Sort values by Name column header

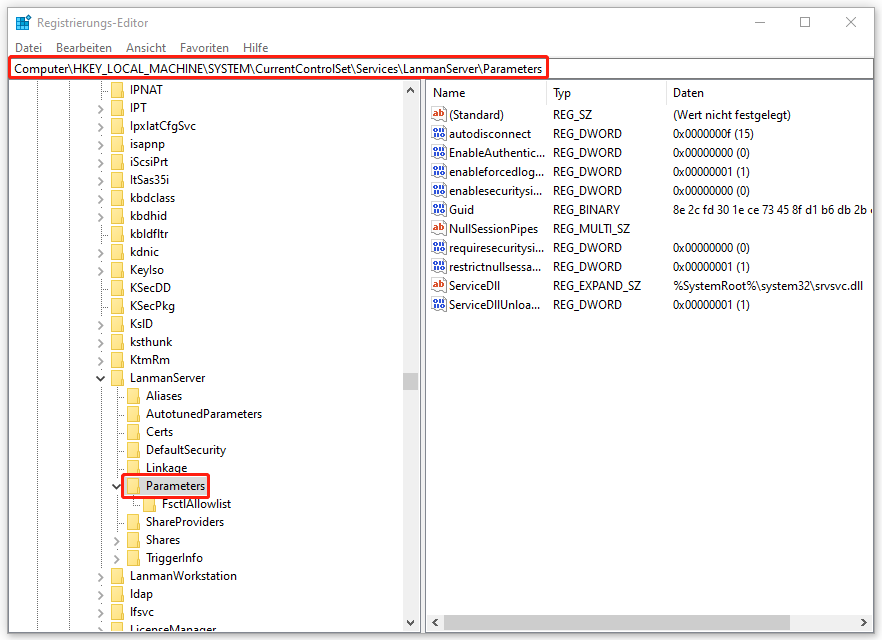pyautogui.click(x=486, y=93)
